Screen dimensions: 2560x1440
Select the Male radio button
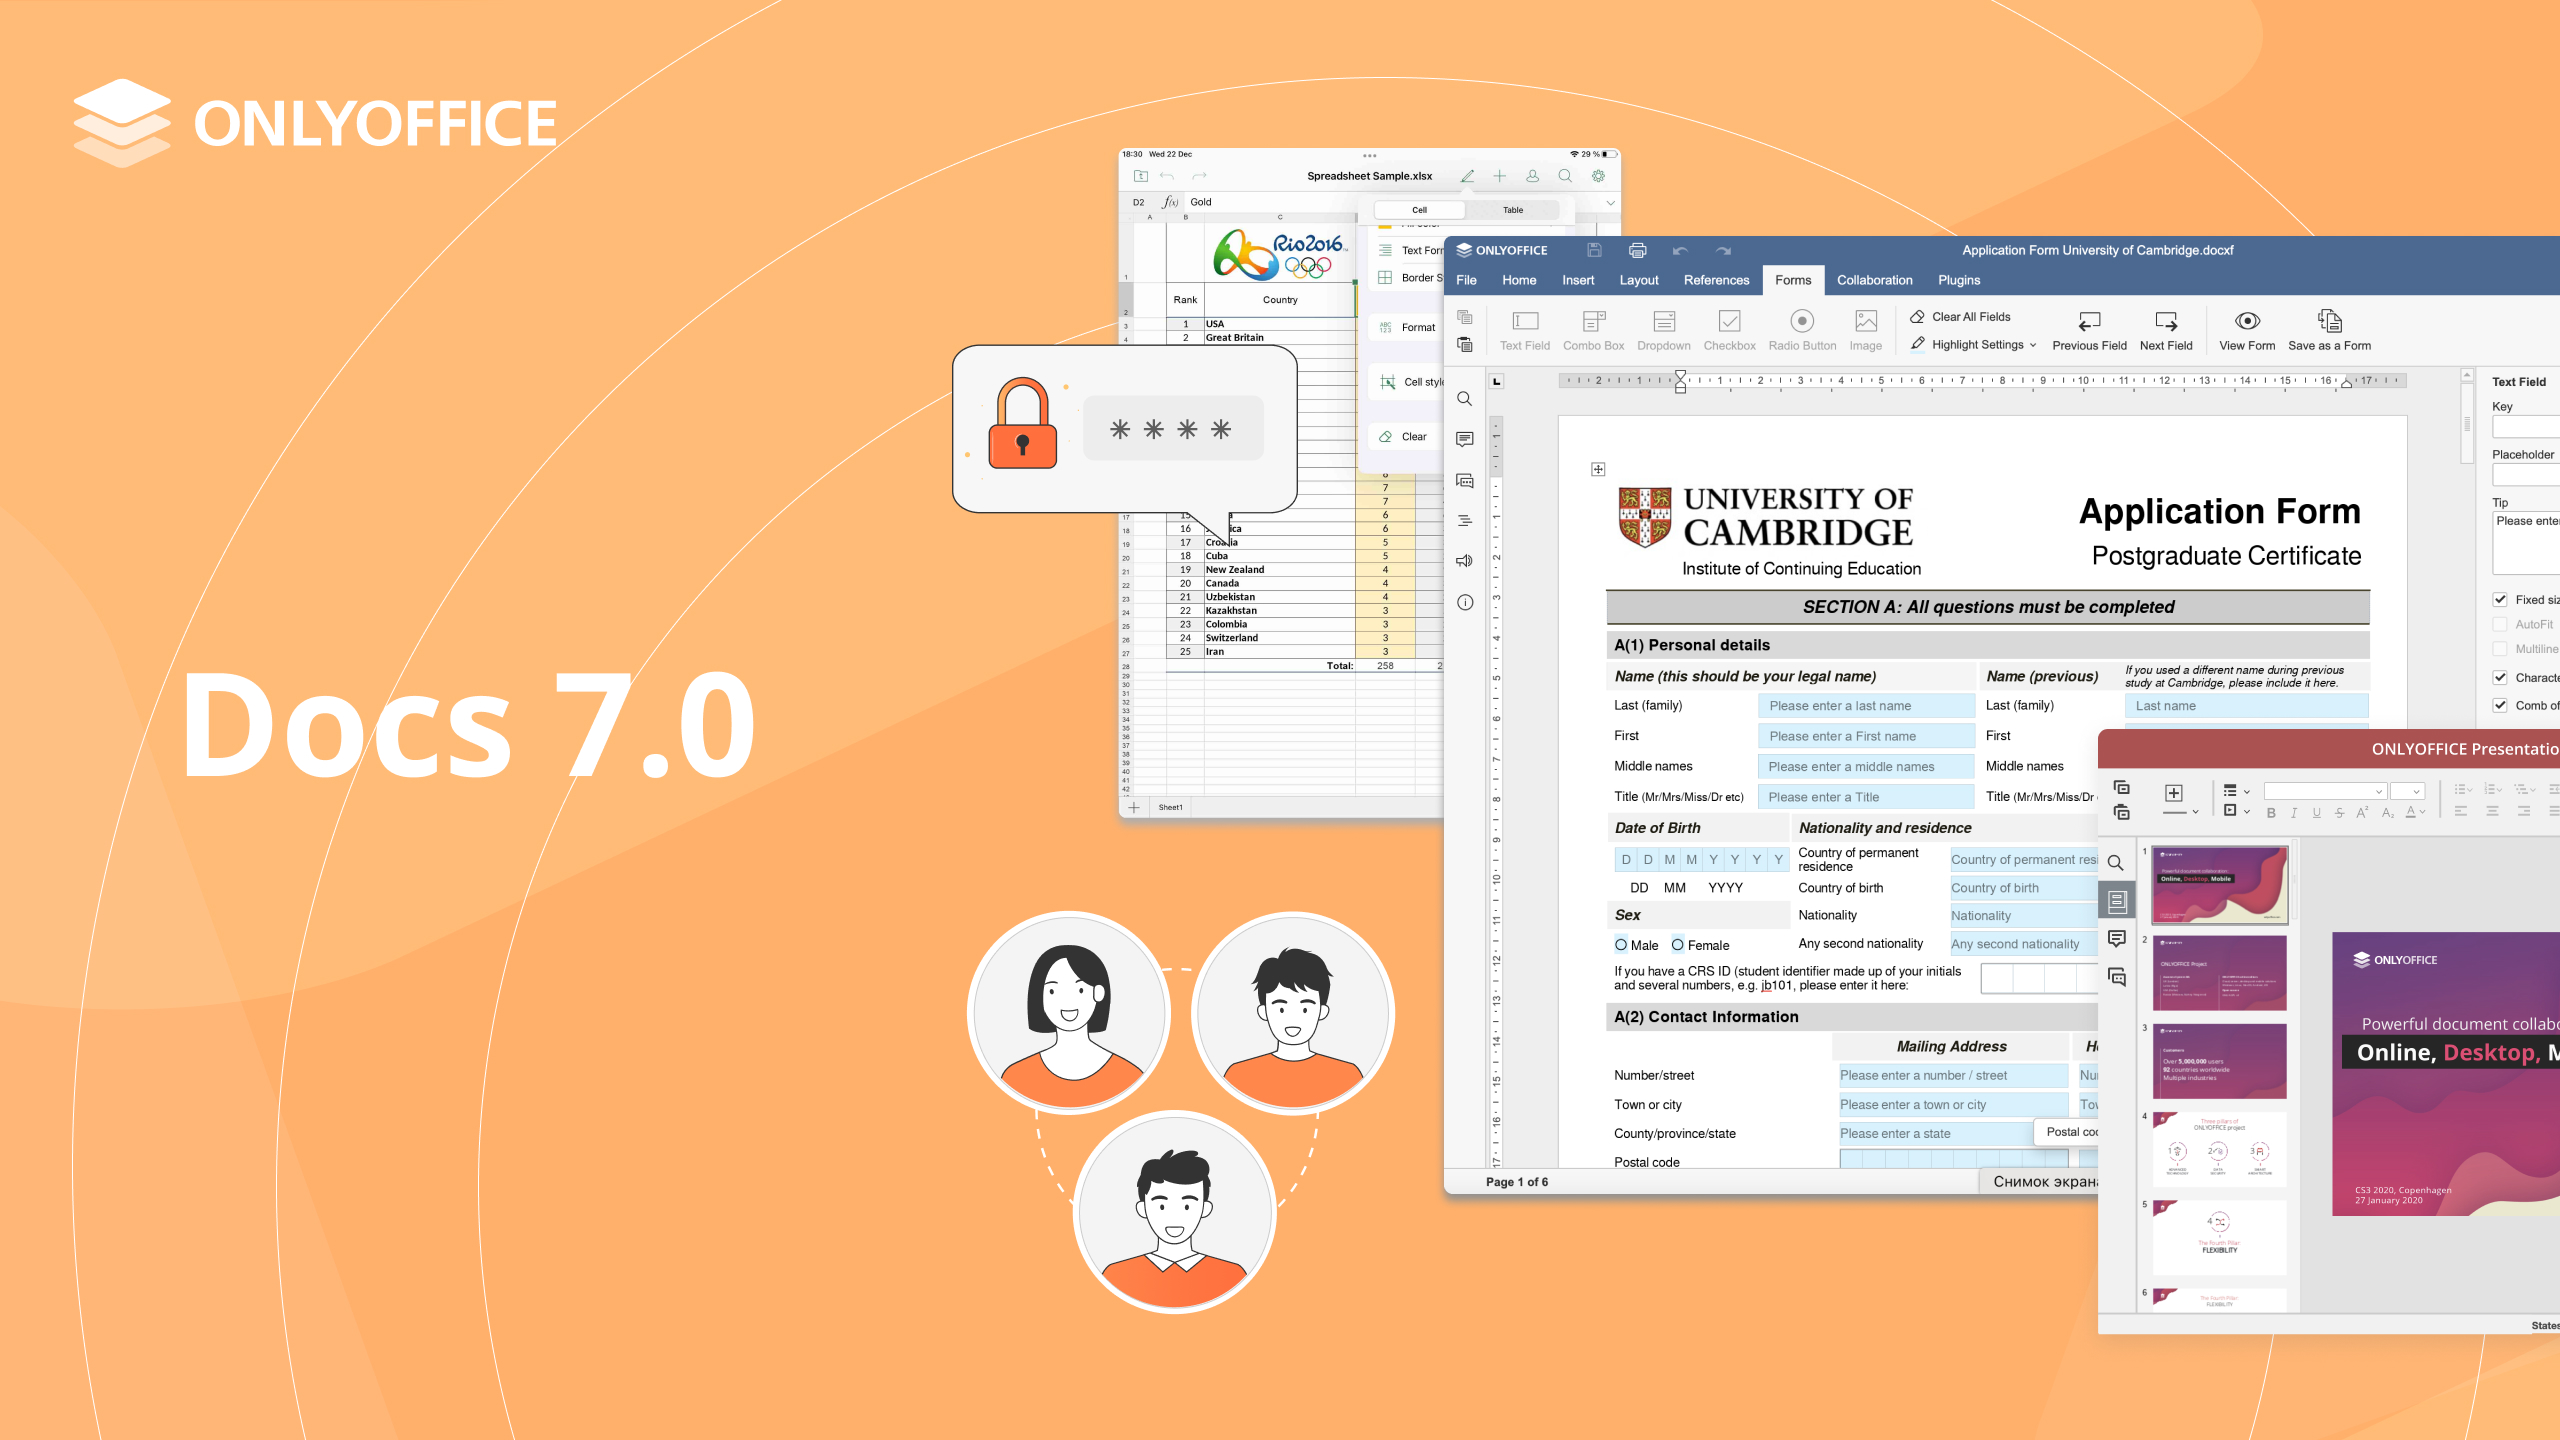(1621, 945)
